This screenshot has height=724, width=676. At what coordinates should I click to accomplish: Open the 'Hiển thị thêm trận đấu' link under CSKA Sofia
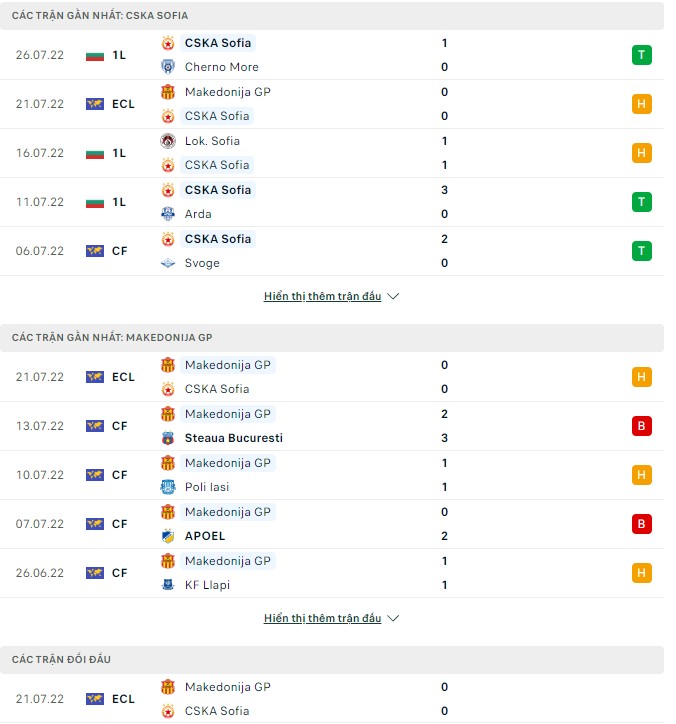pos(322,297)
